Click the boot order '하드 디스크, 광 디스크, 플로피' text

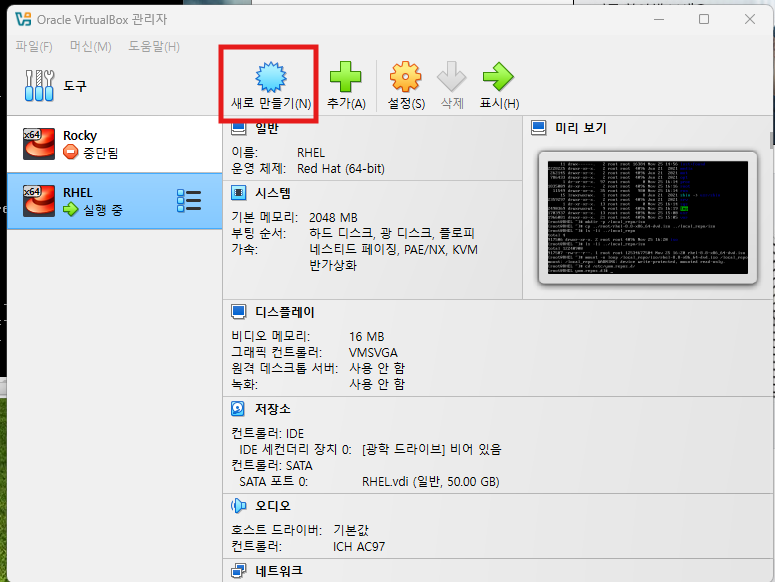pyautogui.click(x=392, y=233)
